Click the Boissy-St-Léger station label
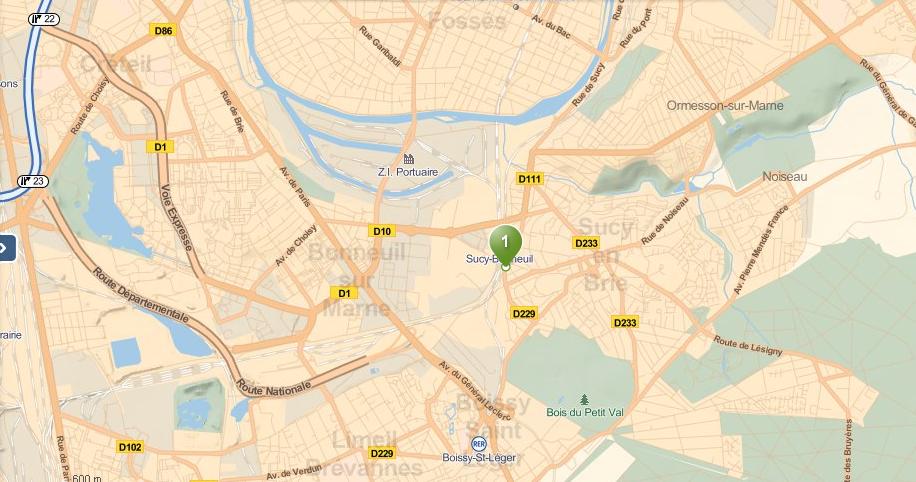Viewport: 916px width, 482px height. pyautogui.click(x=479, y=458)
